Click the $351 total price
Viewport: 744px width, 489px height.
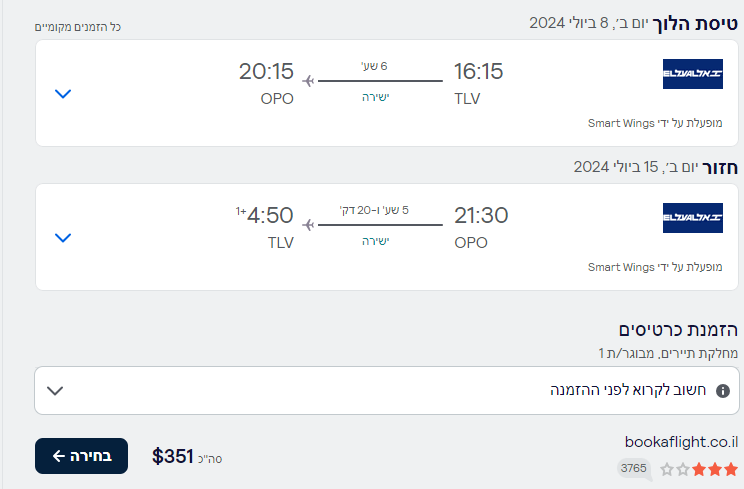172,457
